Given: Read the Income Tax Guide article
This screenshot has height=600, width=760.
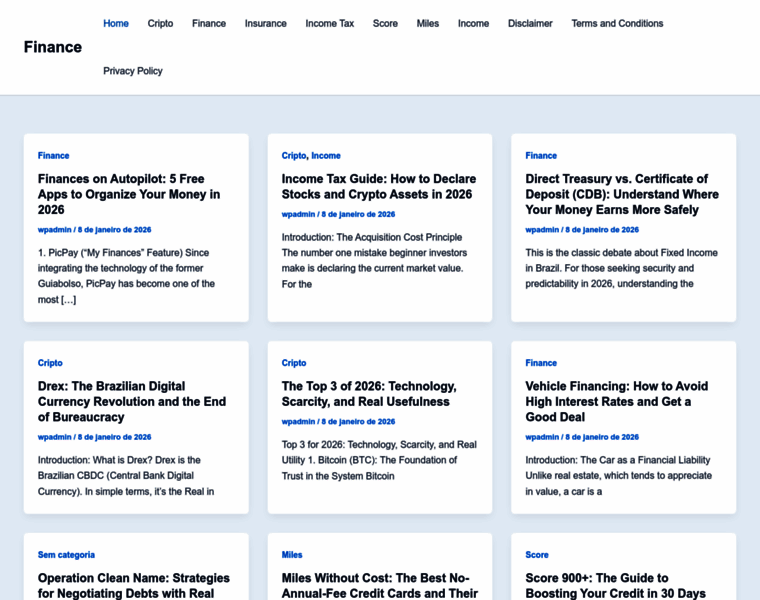Looking at the screenshot, I should point(378,186).
